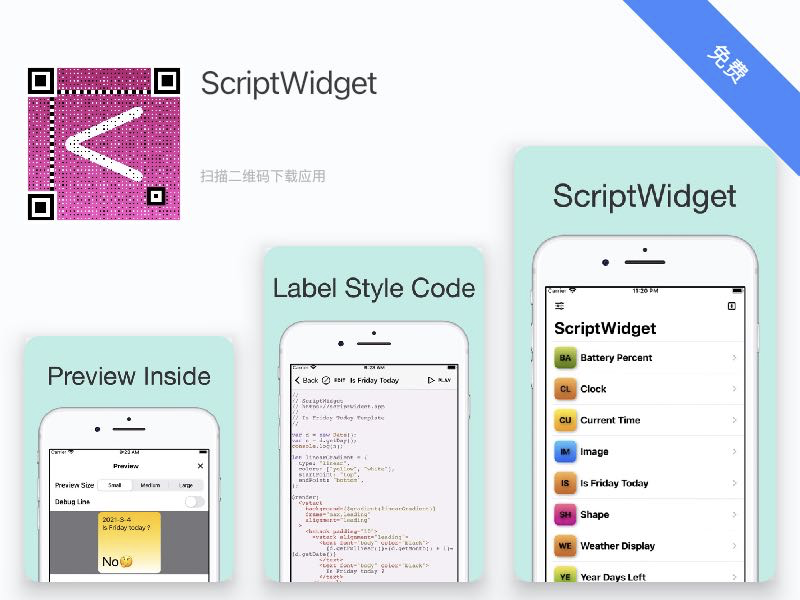Image resolution: width=800 pixels, height=600 pixels.
Task: Tap the pink Shape SH icon
Action: tap(565, 514)
